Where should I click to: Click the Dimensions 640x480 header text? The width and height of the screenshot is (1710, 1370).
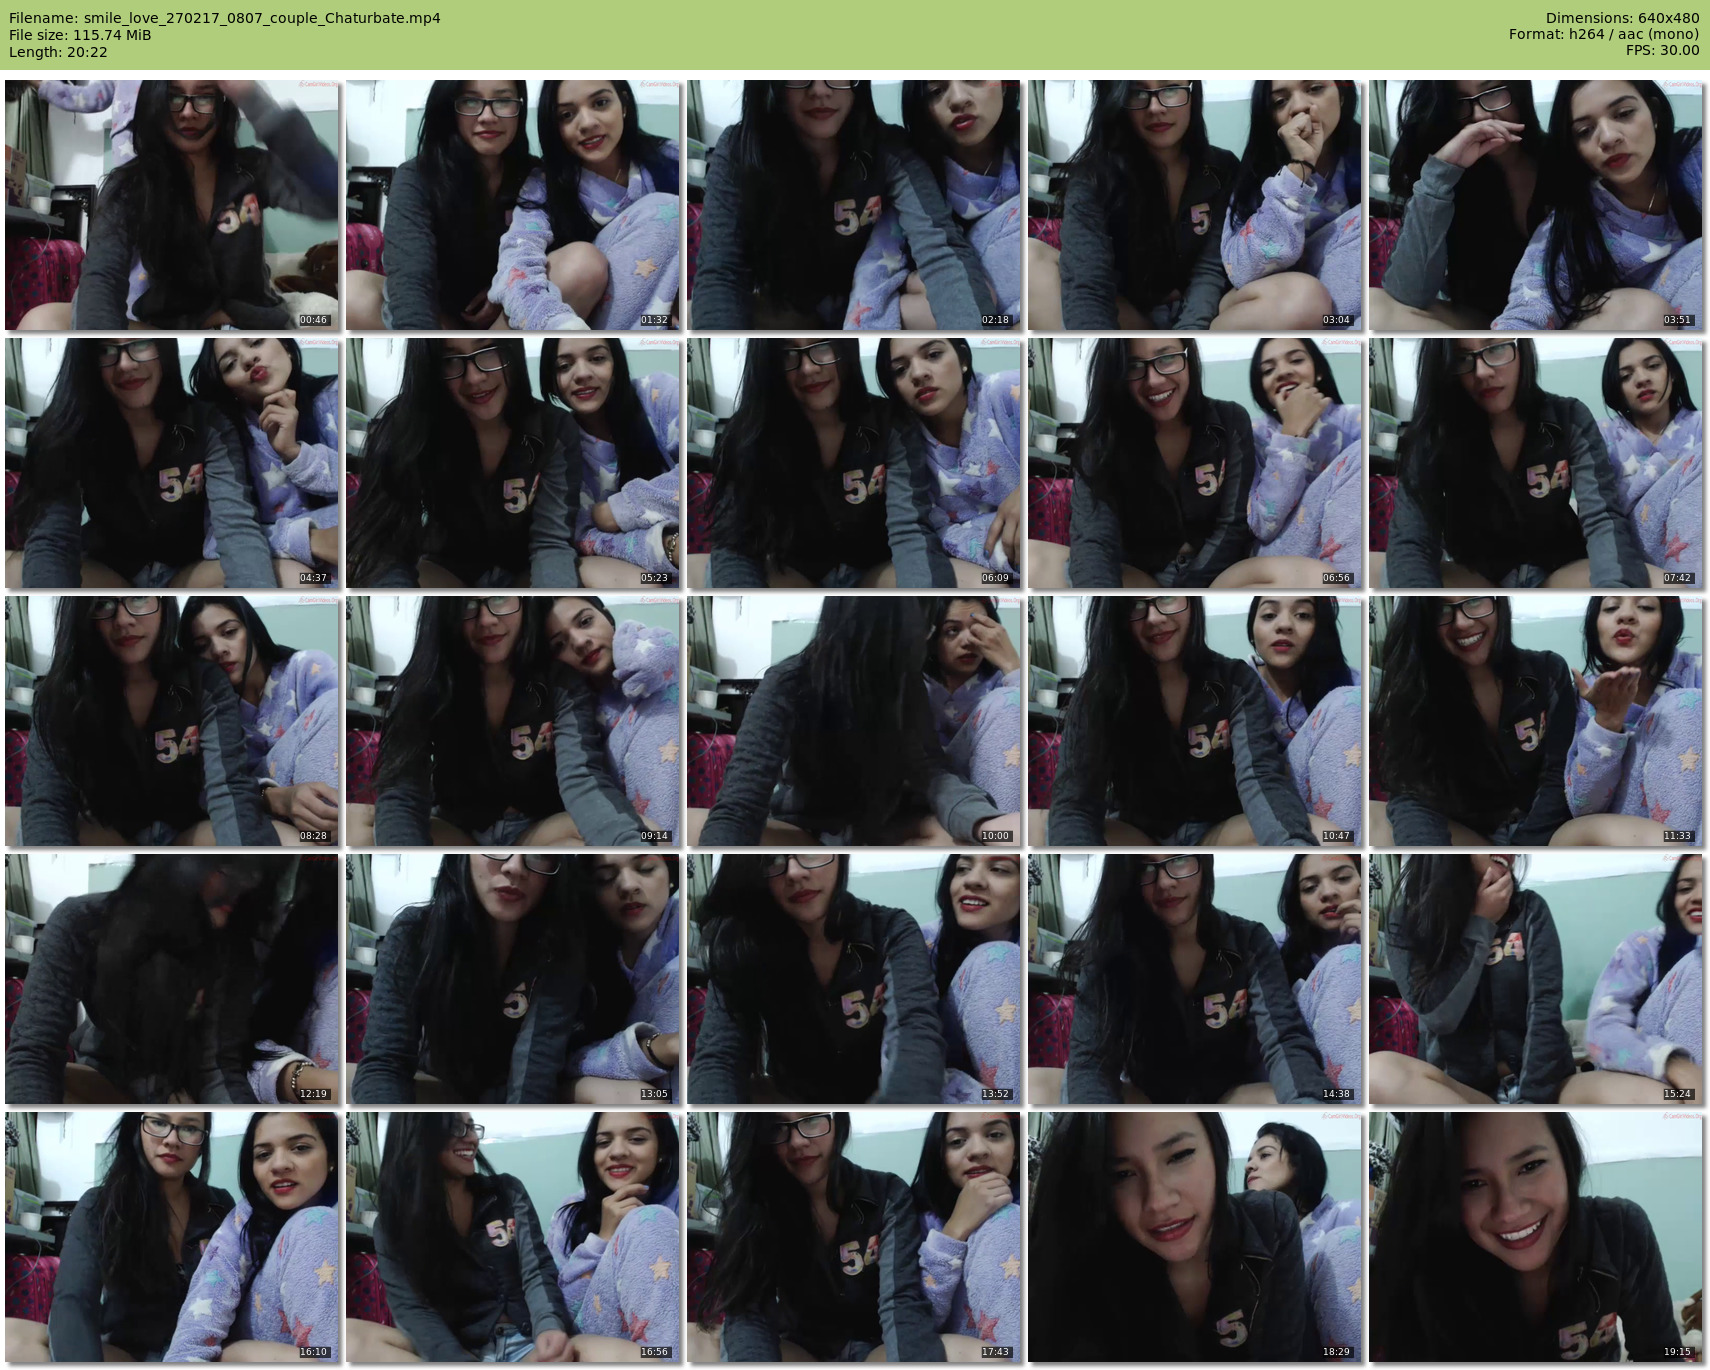tap(1622, 18)
